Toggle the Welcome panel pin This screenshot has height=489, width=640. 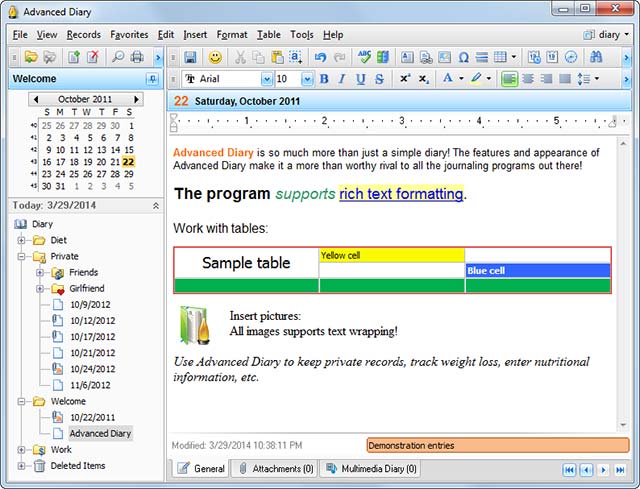[153, 79]
